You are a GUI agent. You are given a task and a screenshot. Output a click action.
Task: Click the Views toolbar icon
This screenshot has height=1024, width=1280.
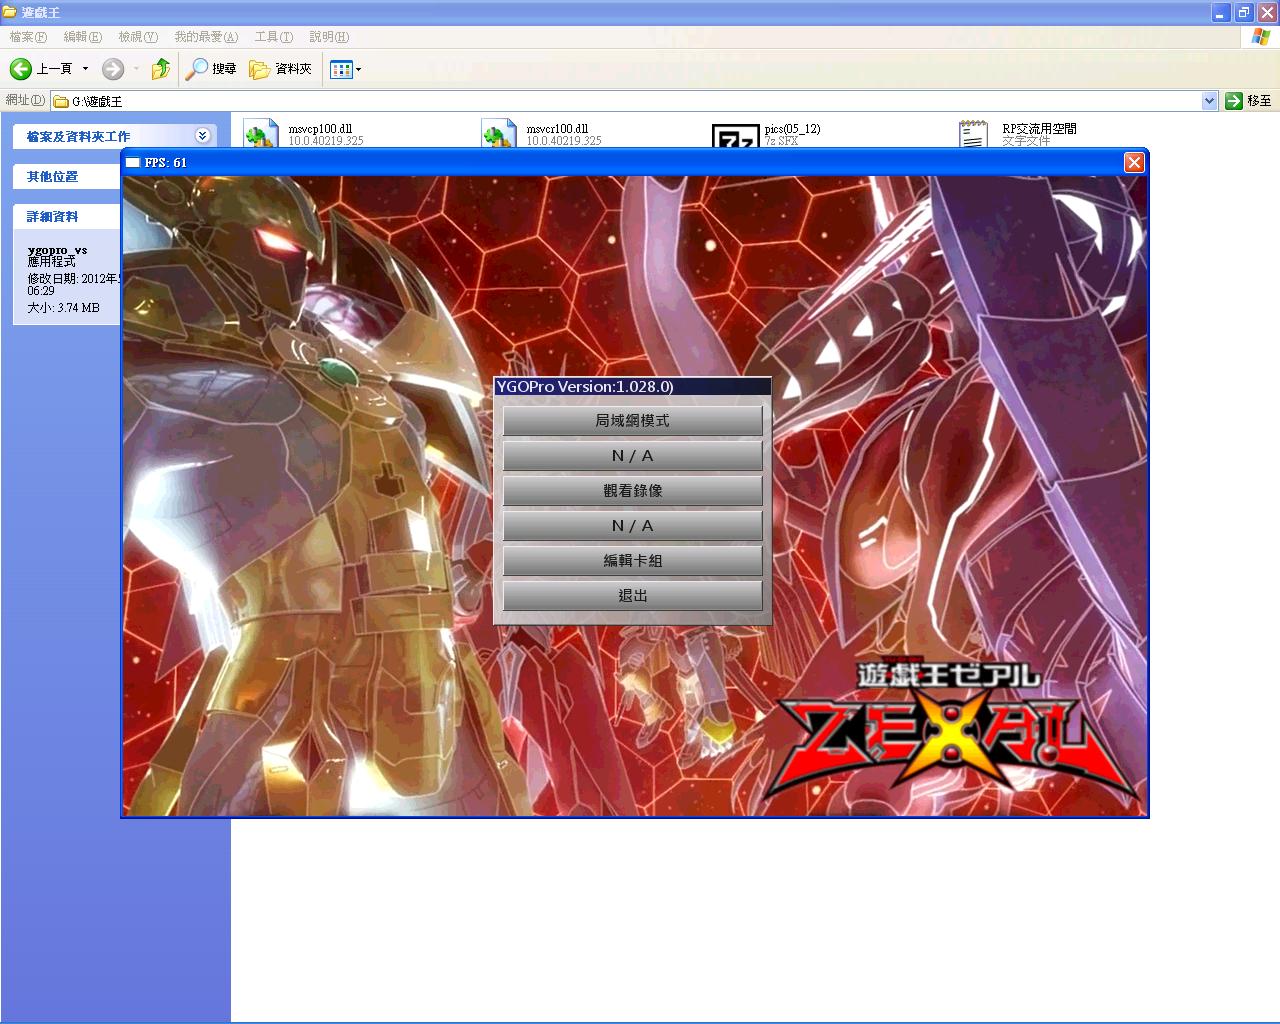(341, 69)
